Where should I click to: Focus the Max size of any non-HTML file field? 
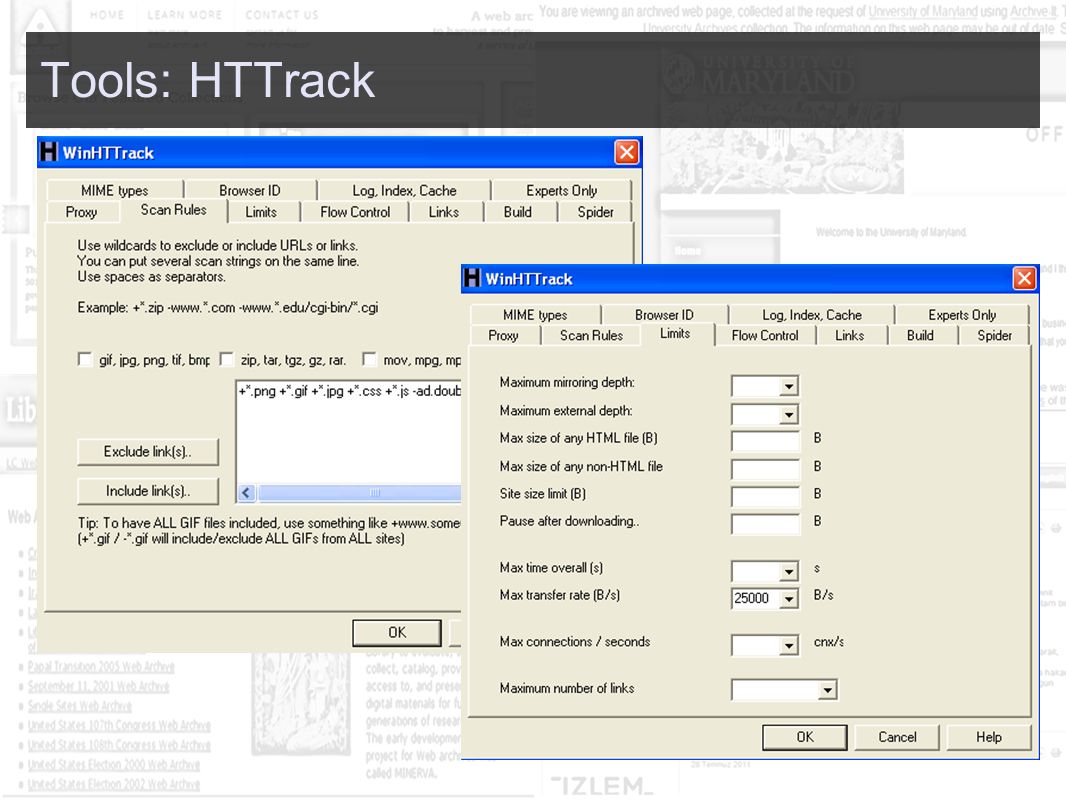click(x=766, y=469)
